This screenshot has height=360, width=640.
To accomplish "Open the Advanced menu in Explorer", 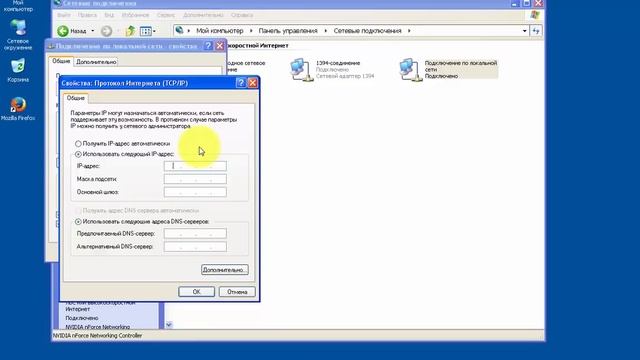I will pos(203,15).
